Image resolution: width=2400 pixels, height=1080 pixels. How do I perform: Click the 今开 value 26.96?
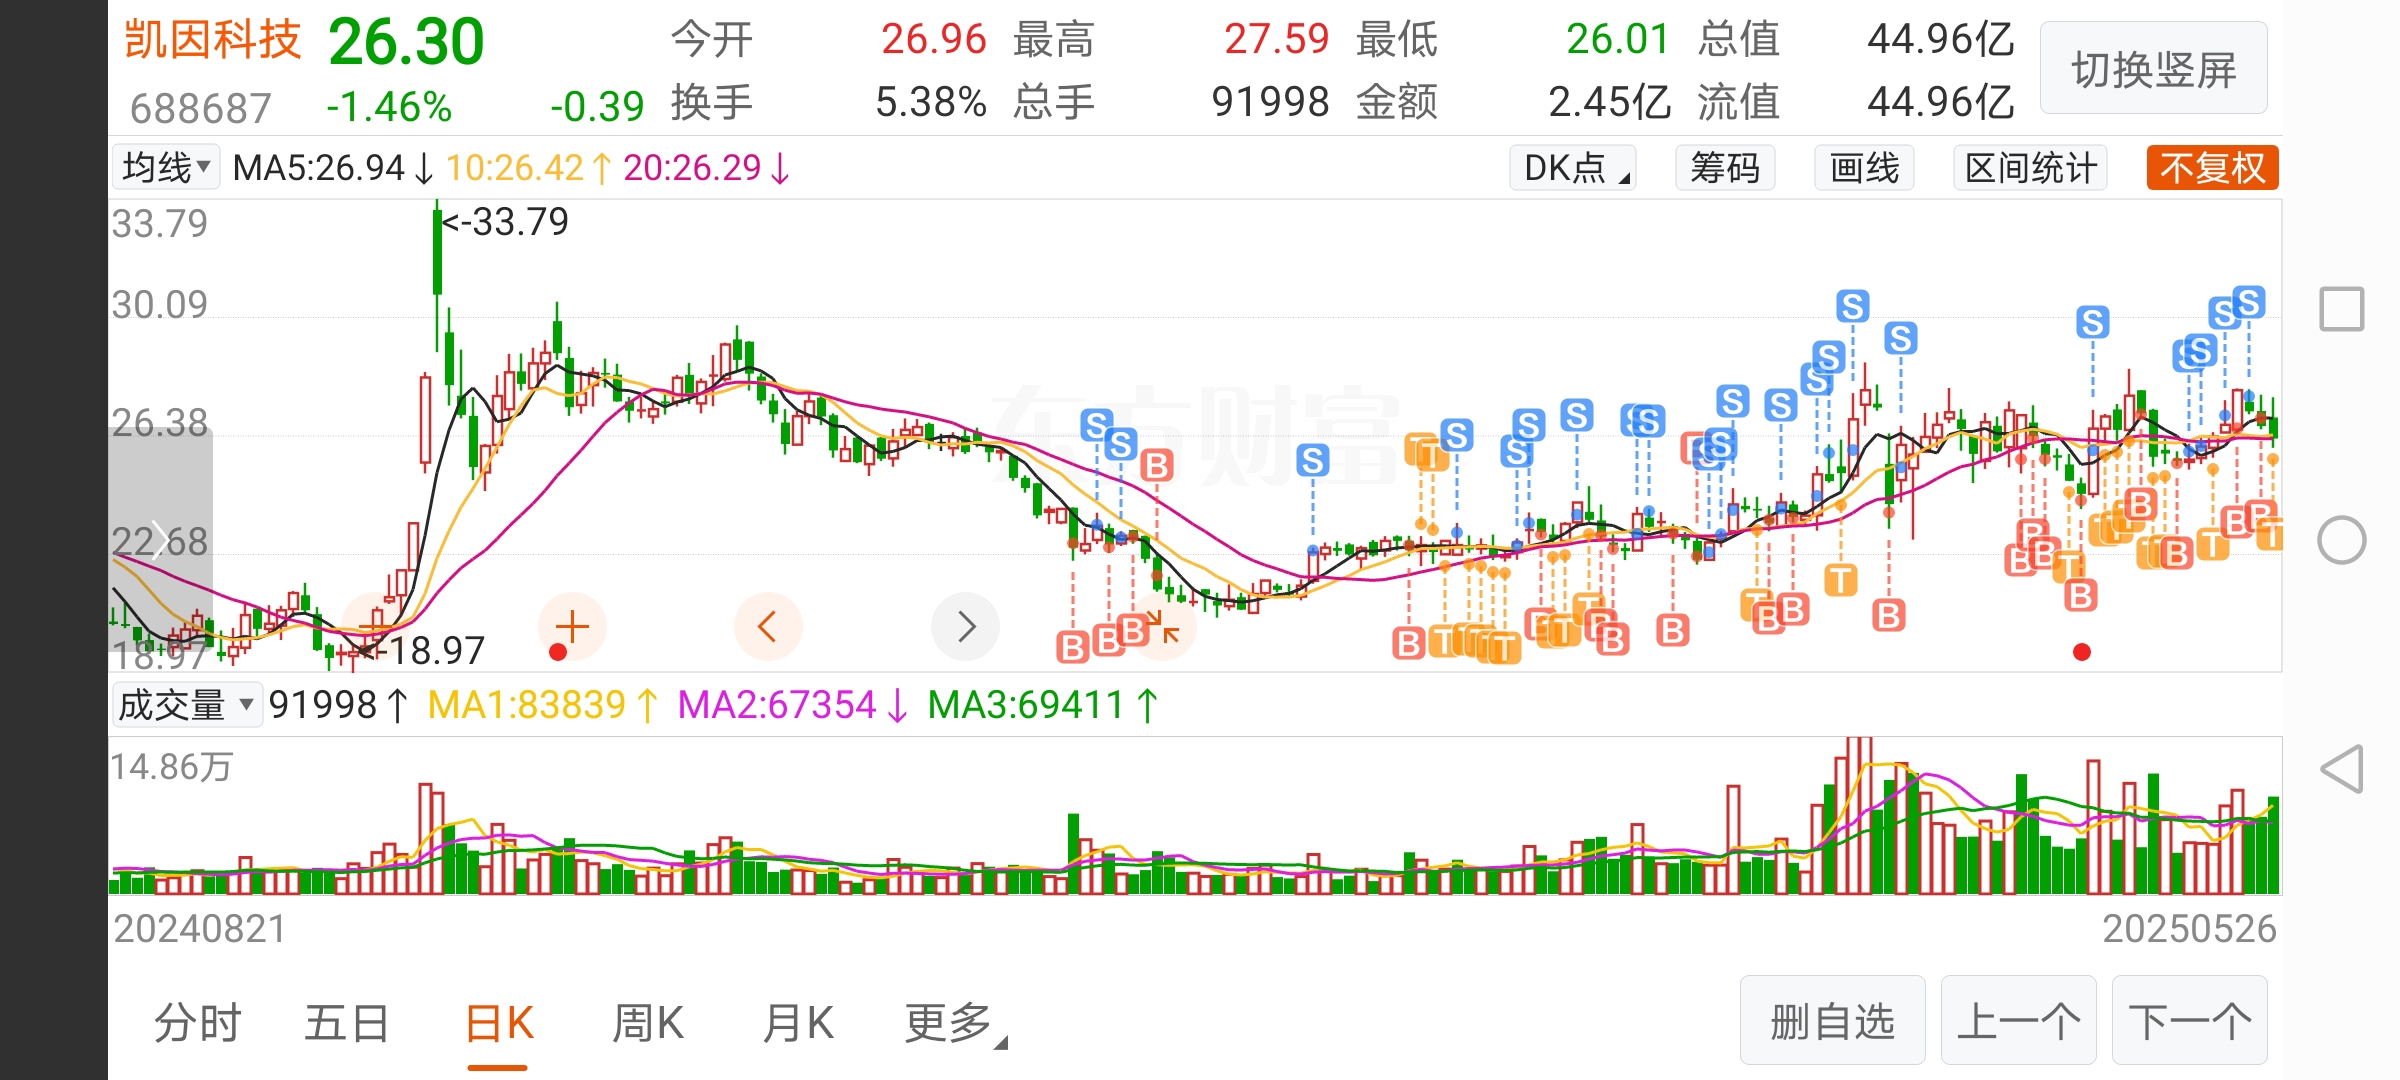[x=933, y=40]
